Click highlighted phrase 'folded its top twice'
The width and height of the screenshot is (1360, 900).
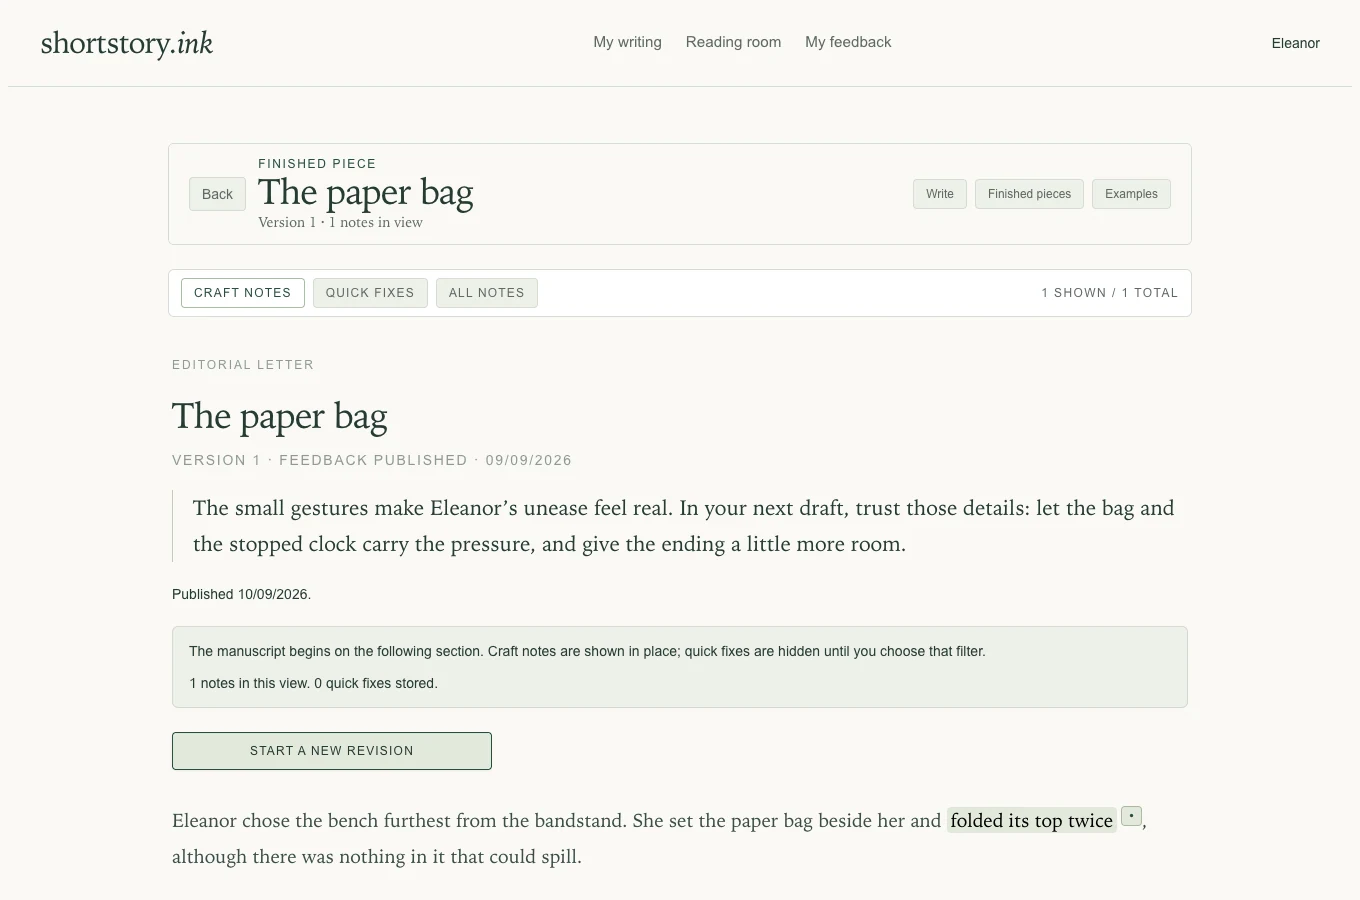point(1031,820)
